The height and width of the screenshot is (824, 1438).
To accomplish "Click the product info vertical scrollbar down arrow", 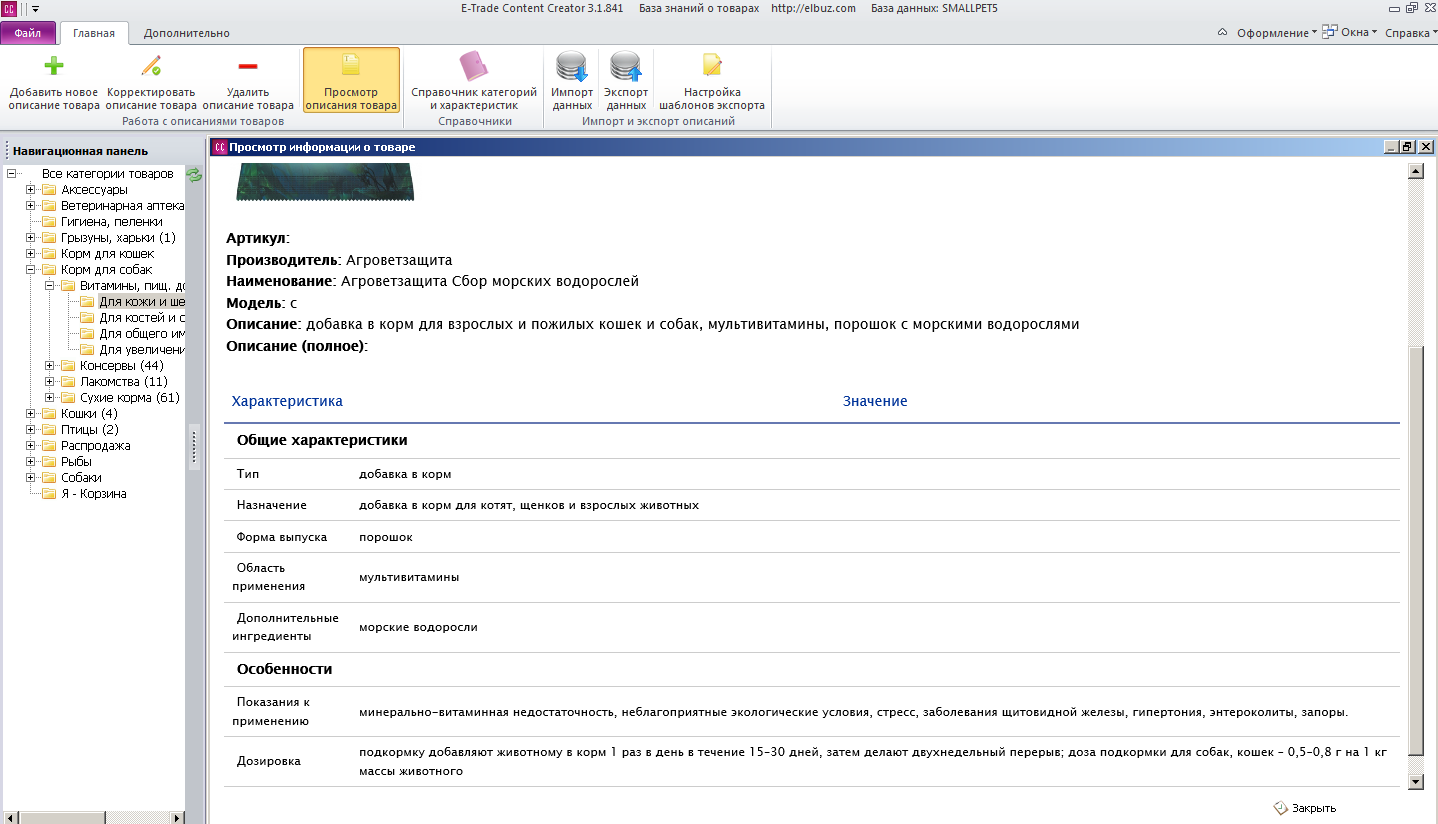I will 1415,781.
